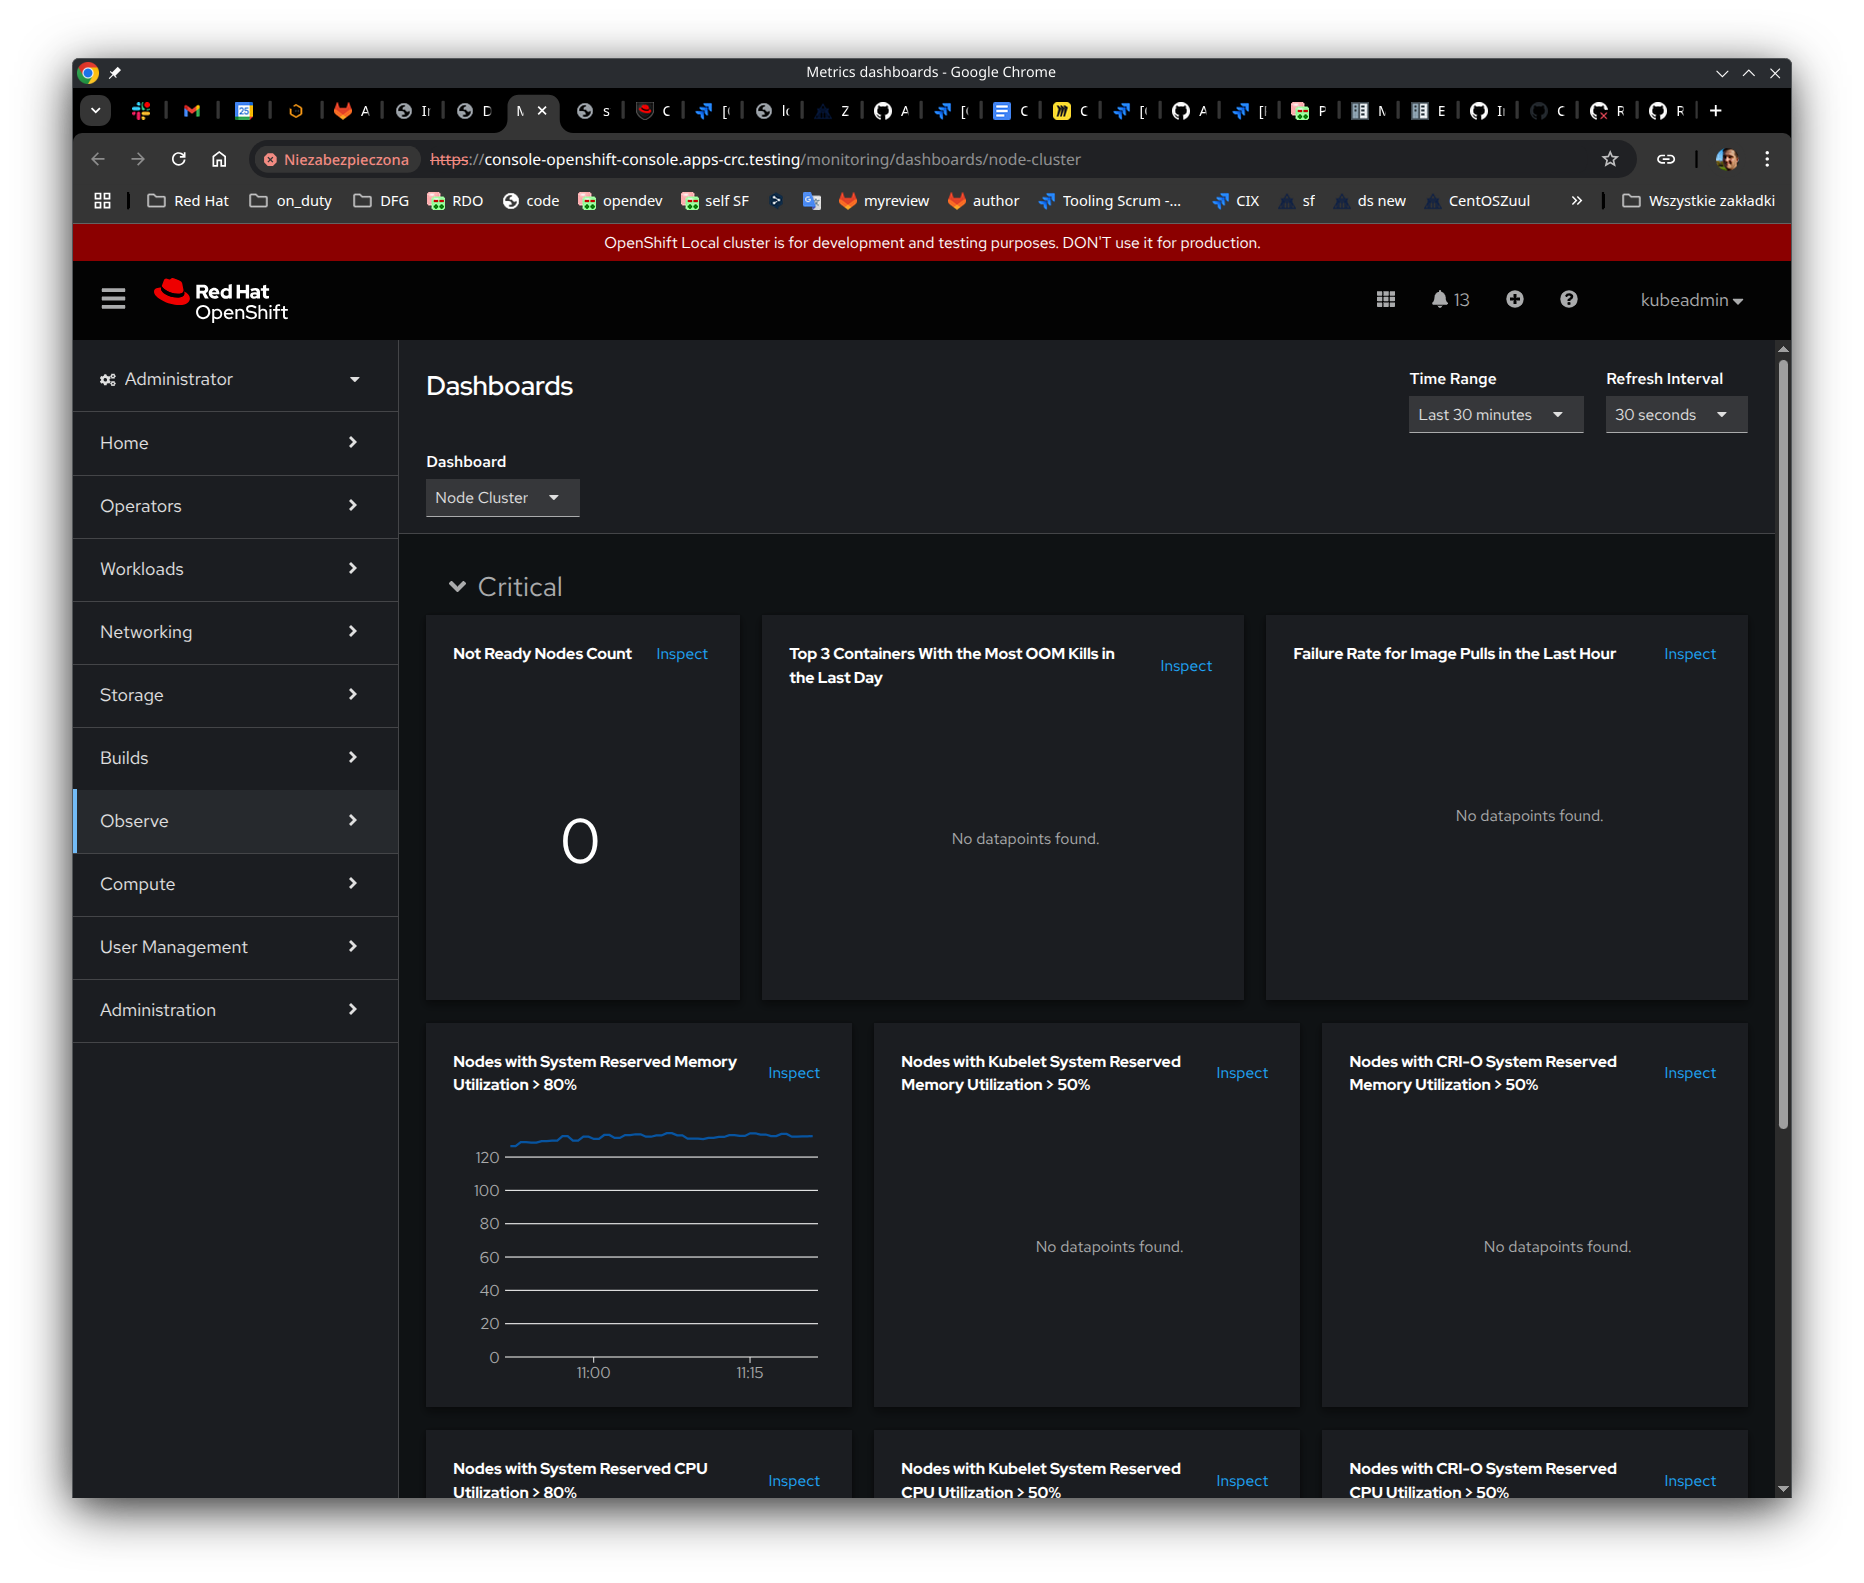
Task: Open the application launcher grid icon
Action: (x=1385, y=300)
